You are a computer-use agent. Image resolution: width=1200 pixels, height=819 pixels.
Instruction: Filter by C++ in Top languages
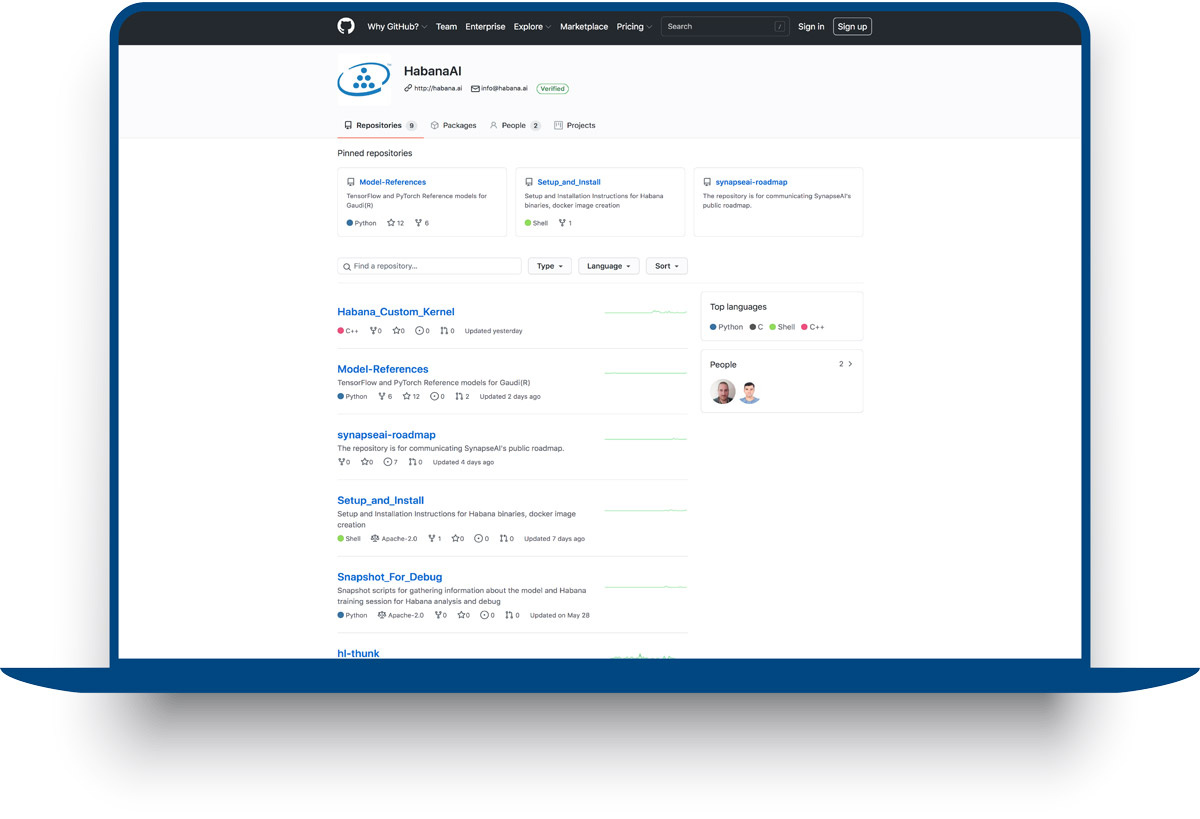click(813, 327)
